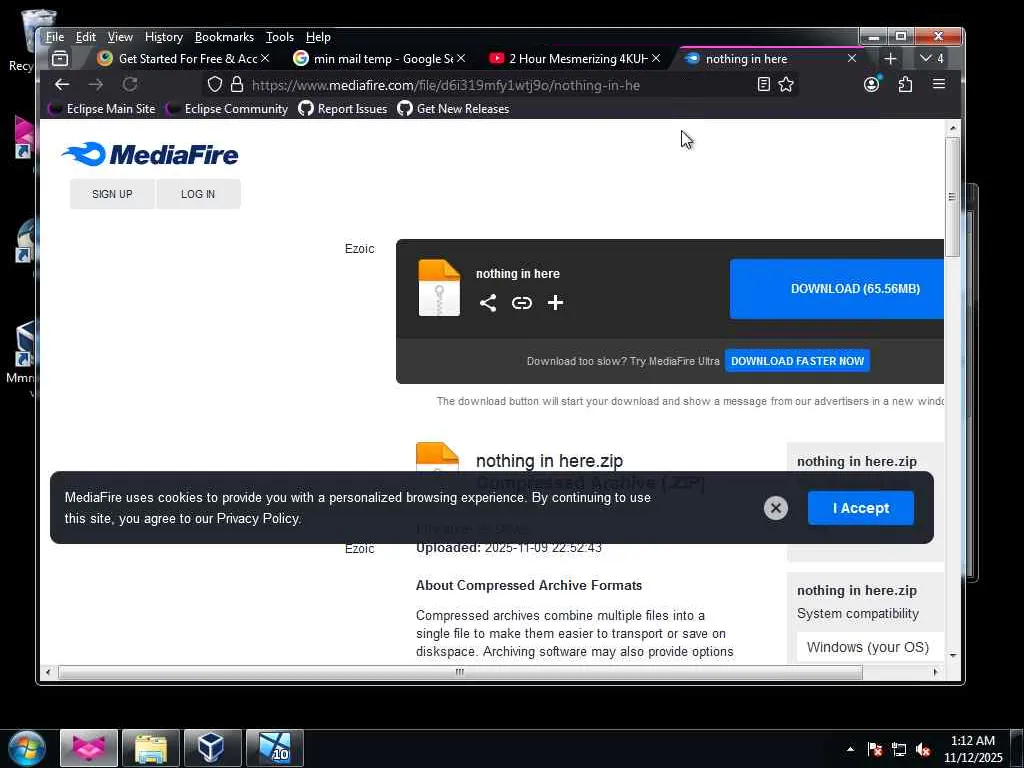Open the extensions puzzle icon

[905, 84]
